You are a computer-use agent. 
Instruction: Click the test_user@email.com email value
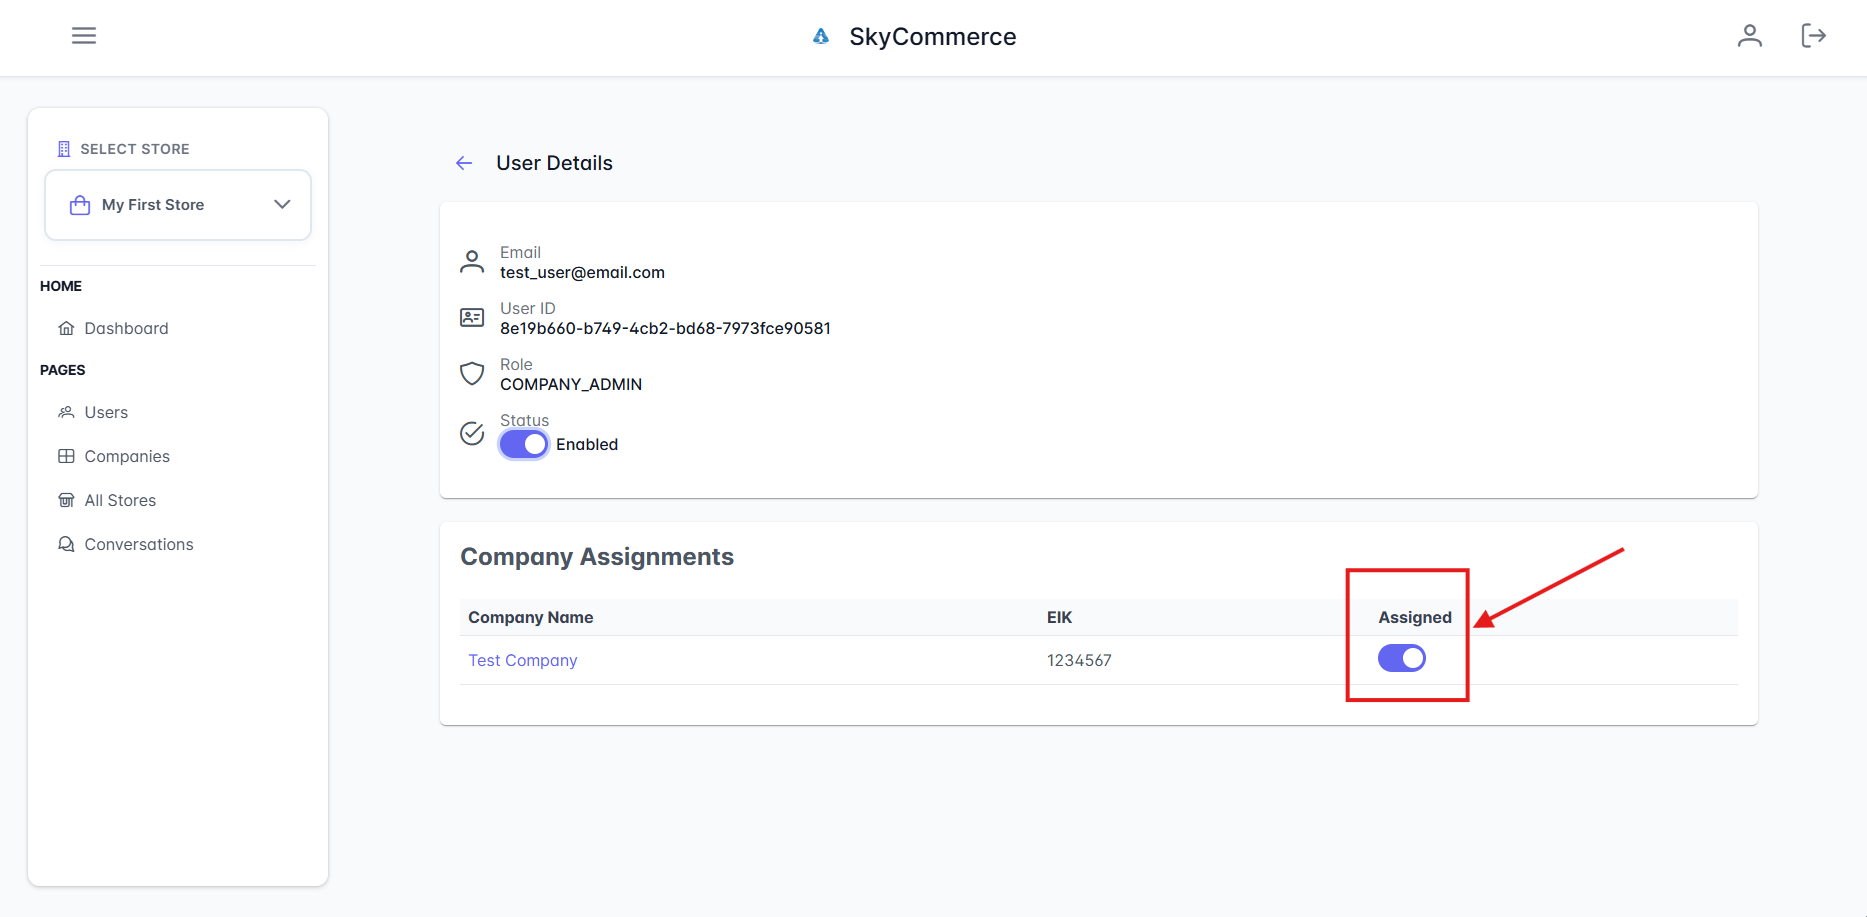point(582,272)
